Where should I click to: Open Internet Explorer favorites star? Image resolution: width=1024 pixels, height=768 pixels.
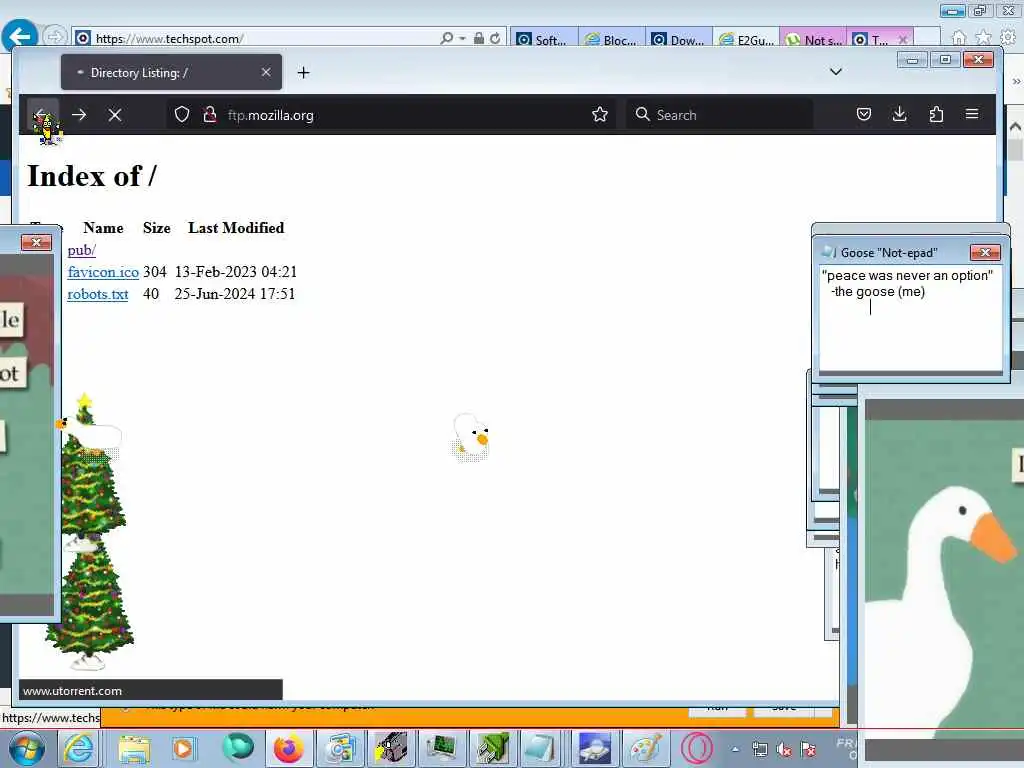983,38
